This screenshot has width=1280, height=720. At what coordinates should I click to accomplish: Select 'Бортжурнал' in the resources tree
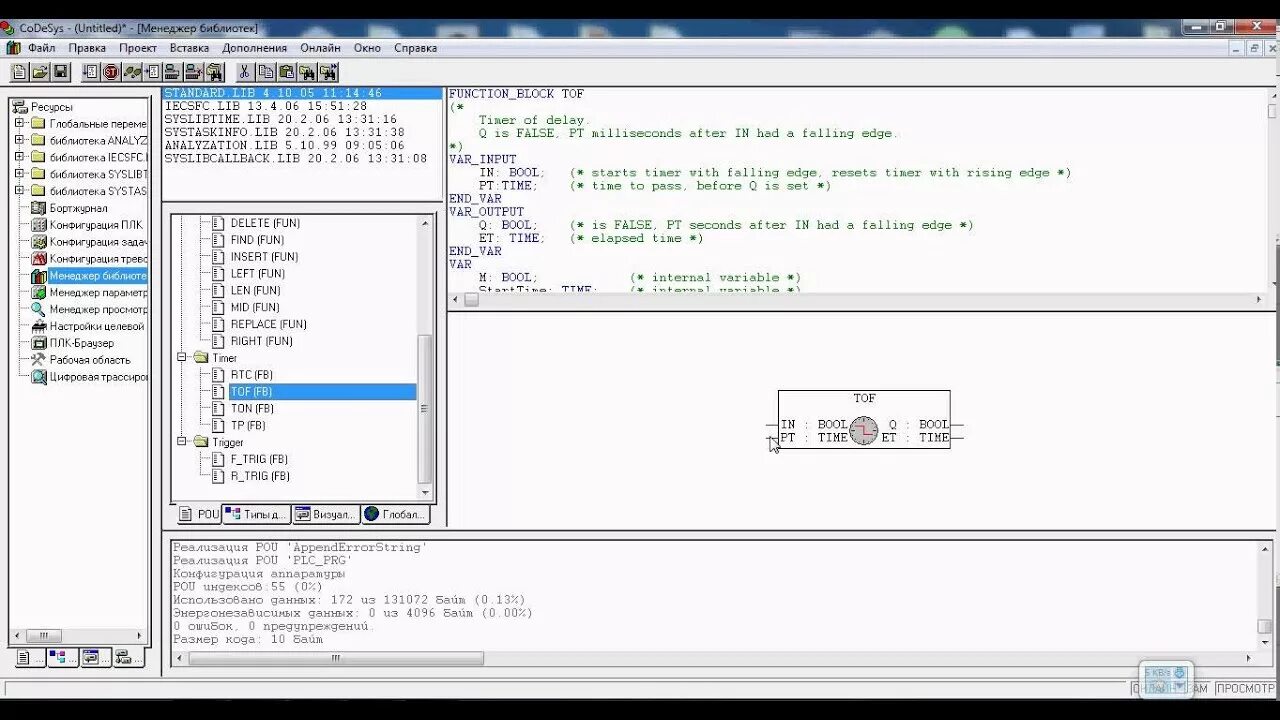[x=78, y=208]
